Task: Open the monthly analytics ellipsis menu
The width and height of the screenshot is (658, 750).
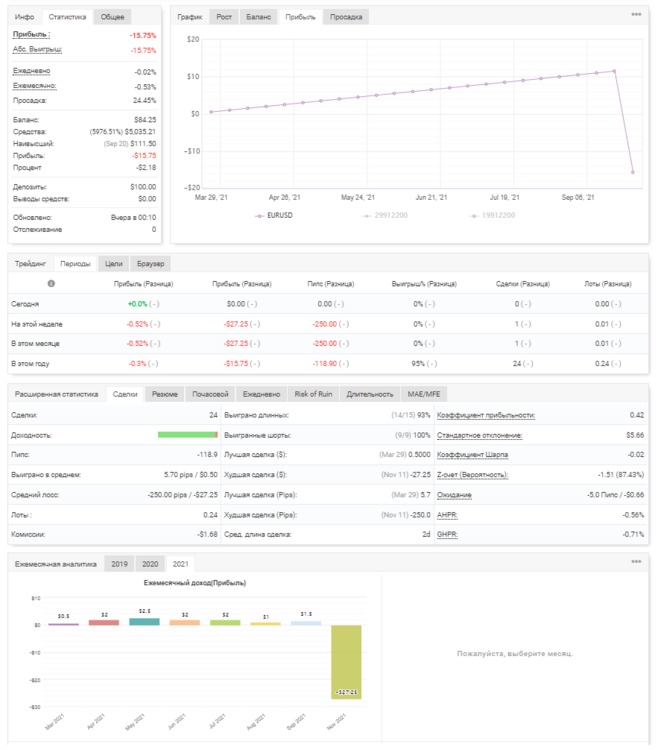Action: pos(636,562)
